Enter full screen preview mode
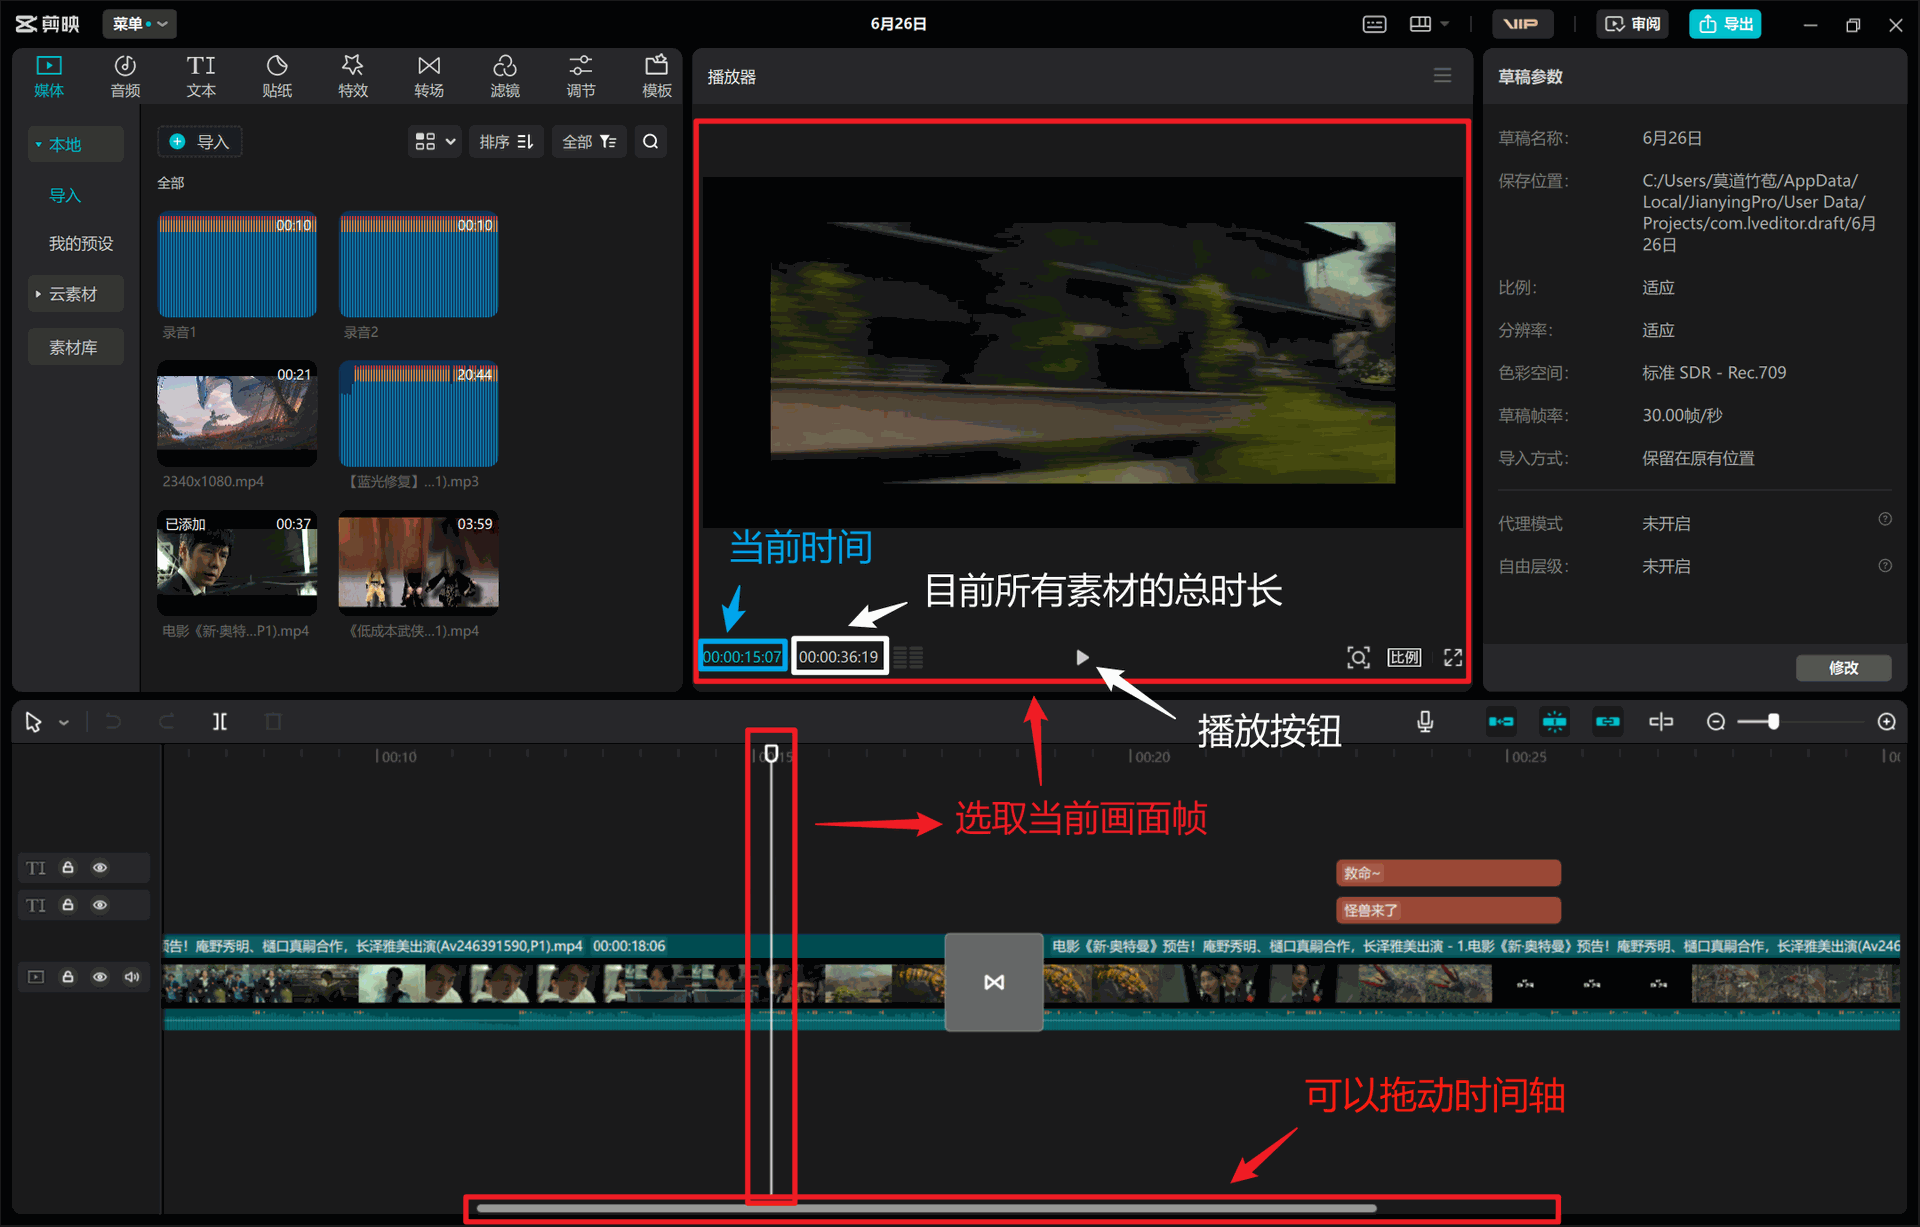 point(1453,657)
